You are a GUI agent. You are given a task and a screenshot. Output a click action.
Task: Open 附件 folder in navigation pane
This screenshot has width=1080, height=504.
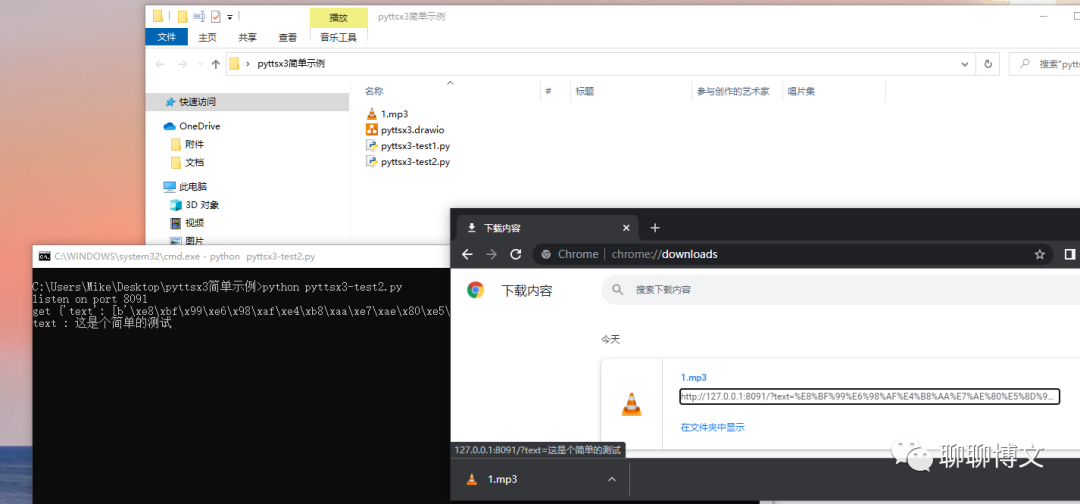195,145
